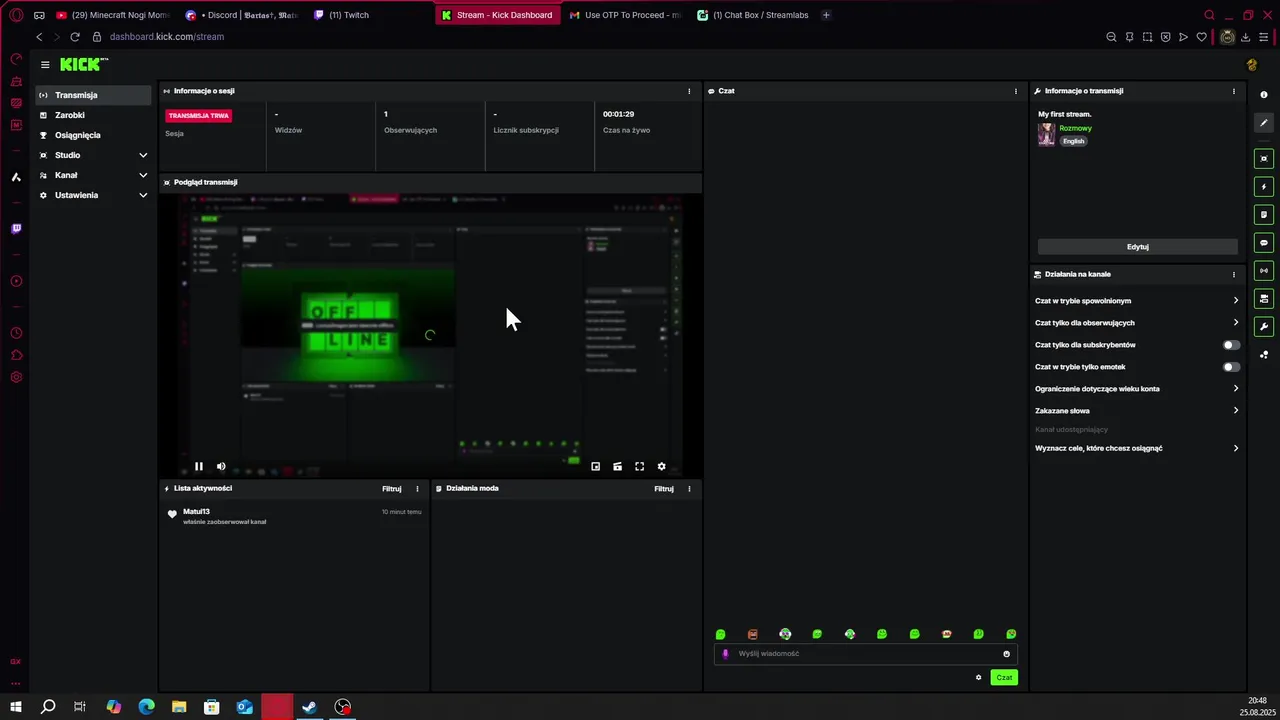The height and width of the screenshot is (720, 1280).
Task: Enter fullscreen in stream preview
Action: pos(639,466)
